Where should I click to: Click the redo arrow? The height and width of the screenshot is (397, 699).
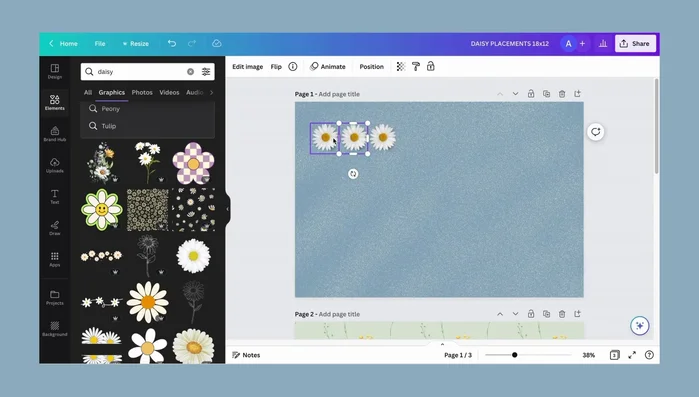click(192, 43)
